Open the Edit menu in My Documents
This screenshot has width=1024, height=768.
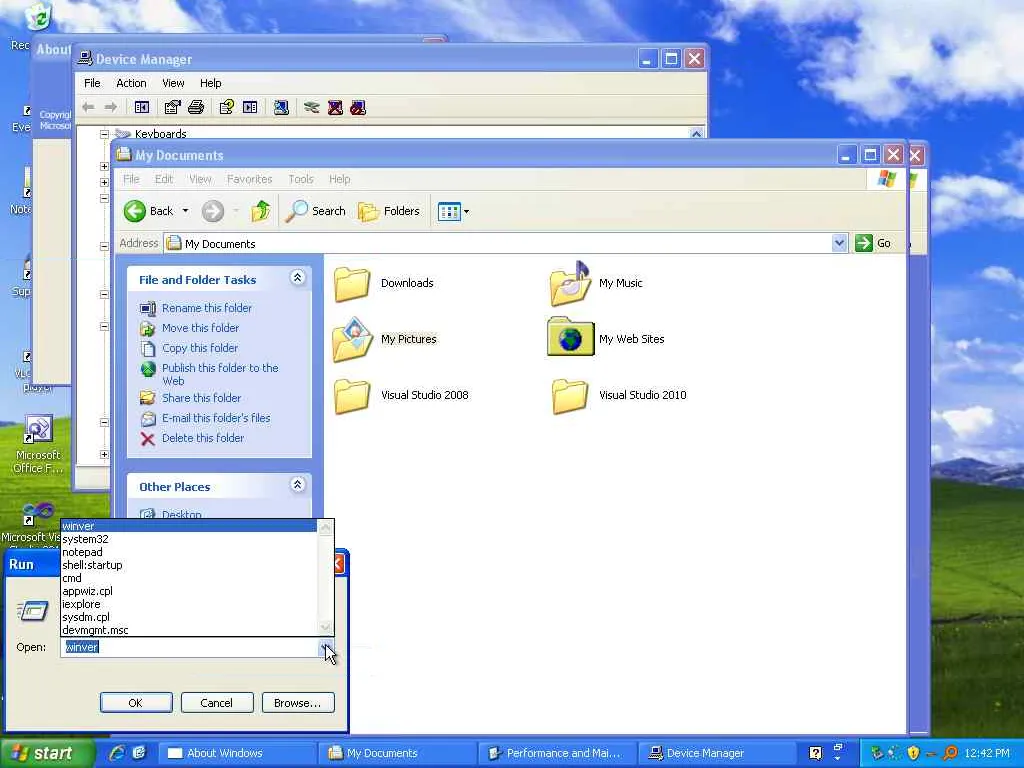[x=164, y=179]
